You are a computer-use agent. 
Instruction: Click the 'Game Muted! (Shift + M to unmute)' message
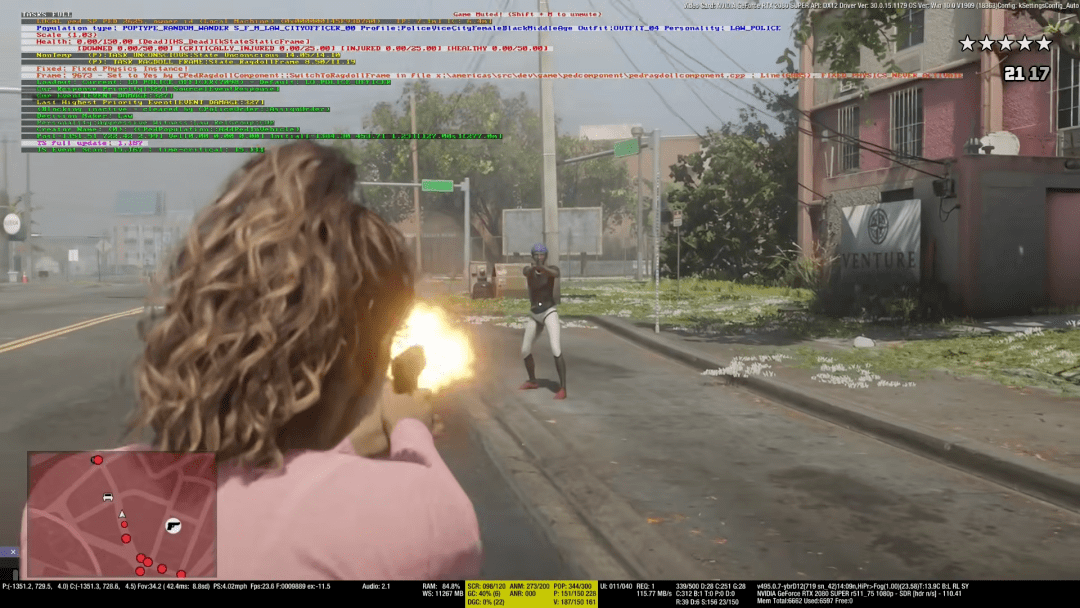(x=527, y=14)
